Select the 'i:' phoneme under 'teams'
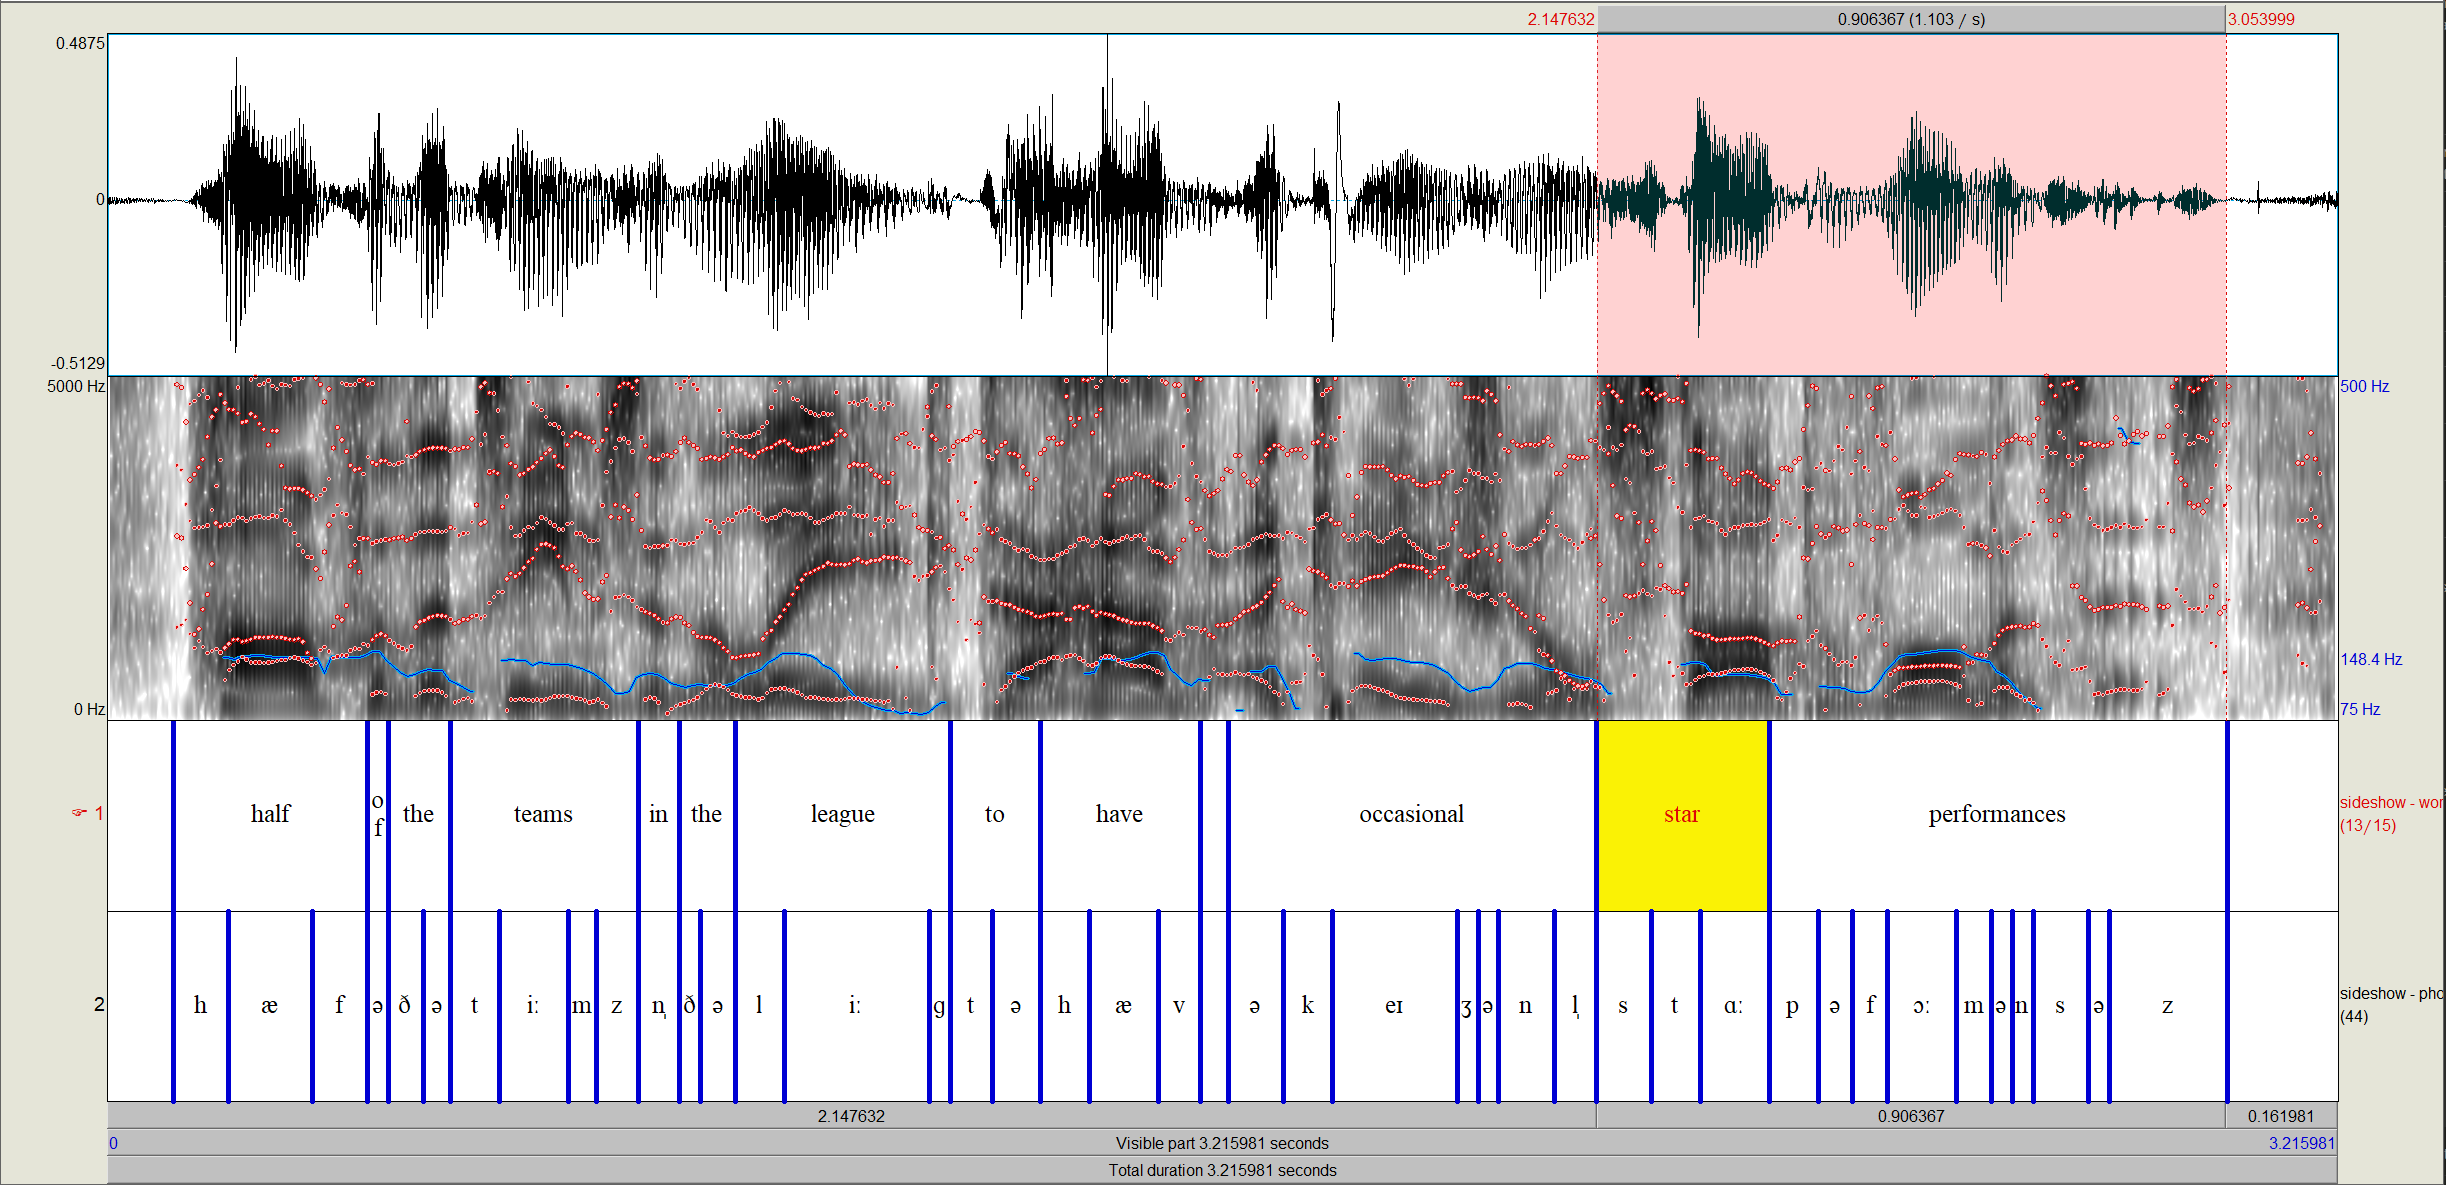Image resolution: width=2446 pixels, height=1185 pixels. 533,1006
